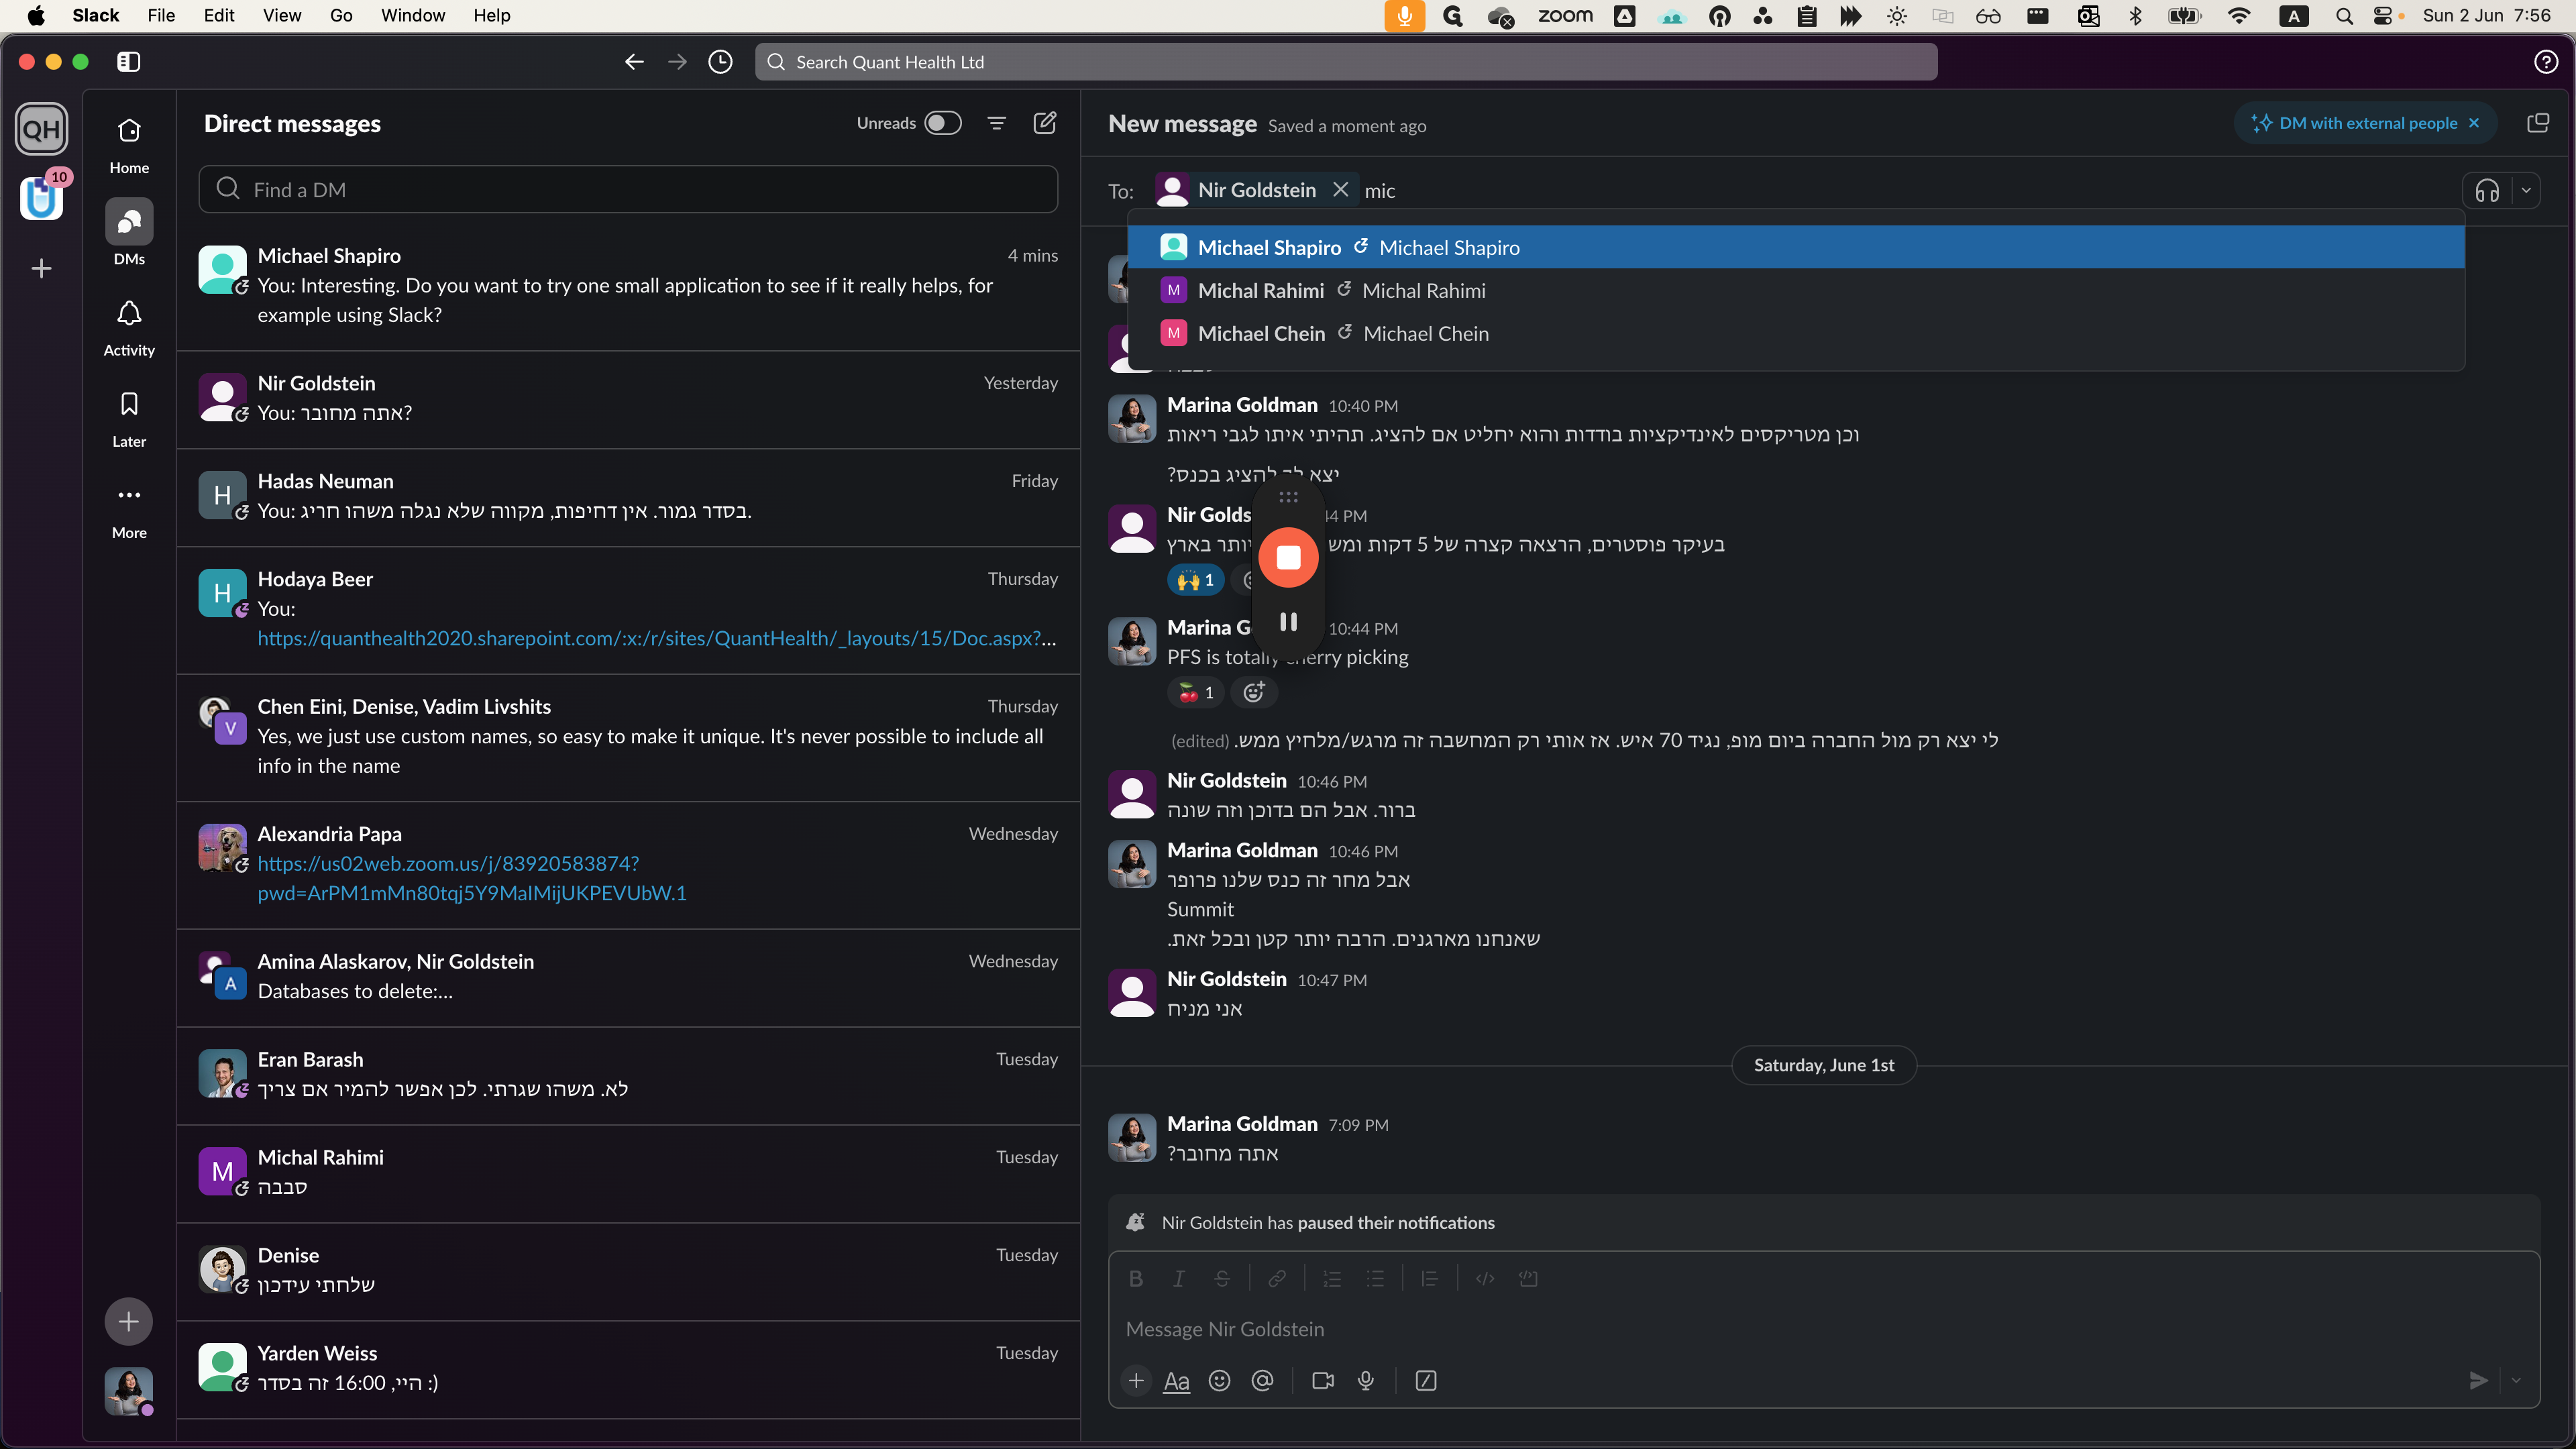Image resolution: width=2576 pixels, height=1449 pixels.
Task: Add a workspace with plus icon
Action: 41,268
